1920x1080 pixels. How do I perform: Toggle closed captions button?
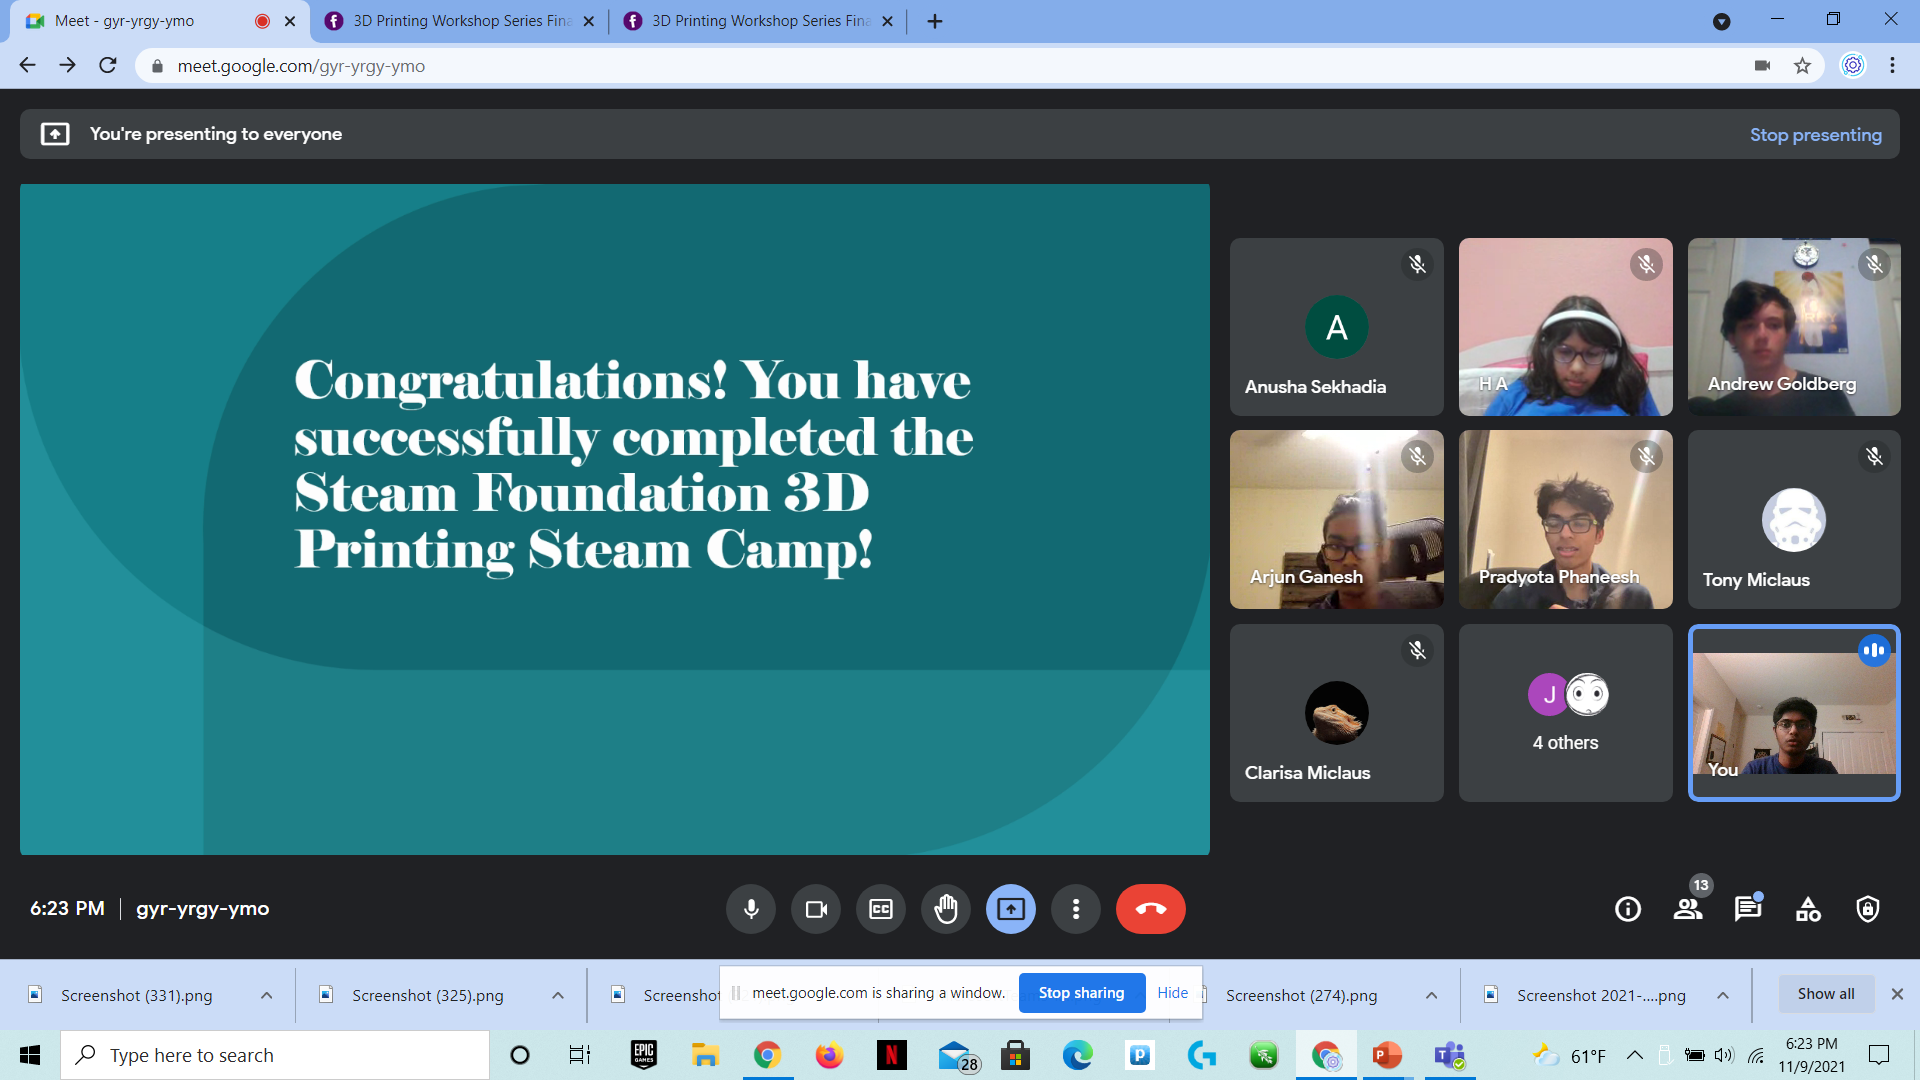pos(881,909)
